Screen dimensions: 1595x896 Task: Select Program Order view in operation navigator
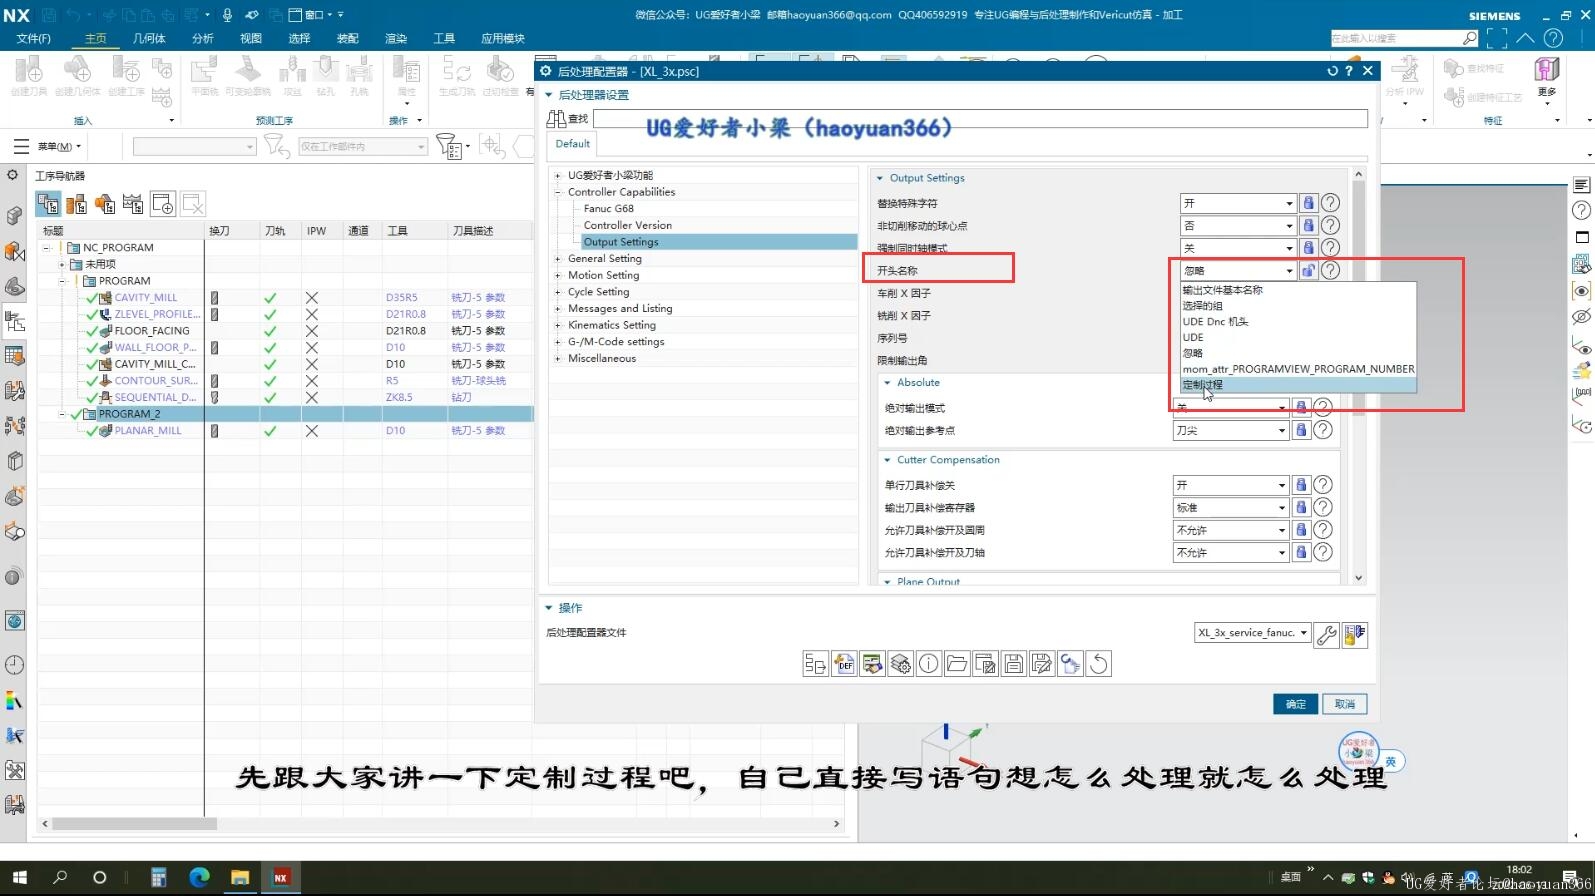[x=48, y=204]
